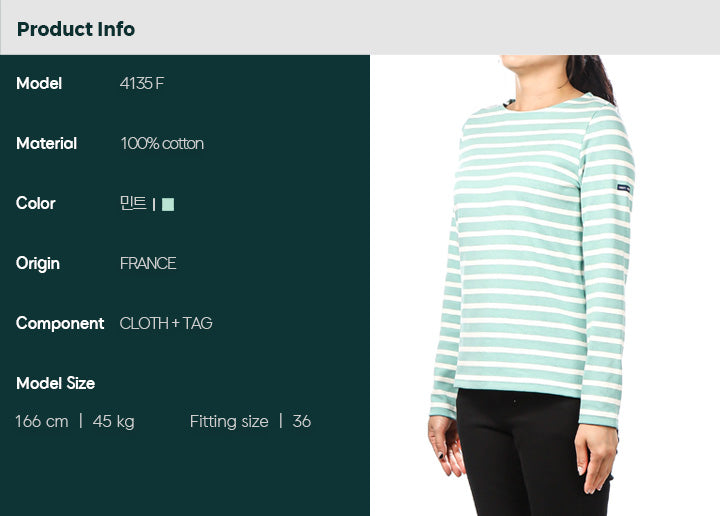Click the Model Size heading

tap(56, 383)
